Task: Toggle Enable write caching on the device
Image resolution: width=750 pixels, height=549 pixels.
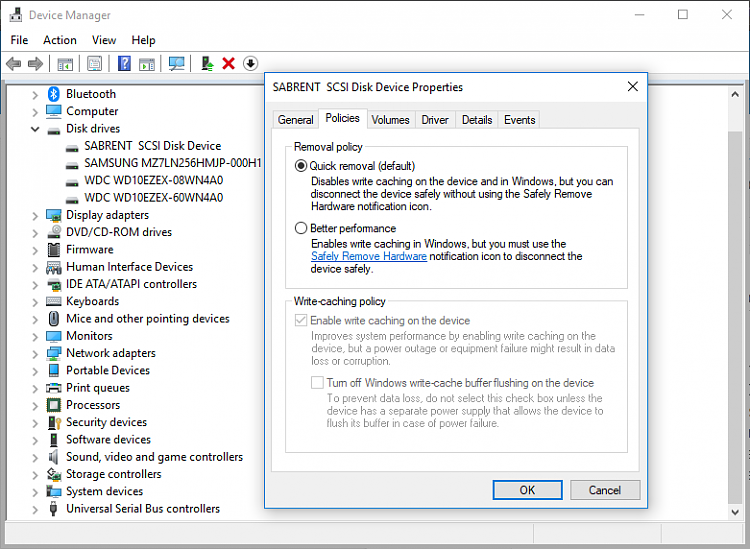Action: [301, 320]
